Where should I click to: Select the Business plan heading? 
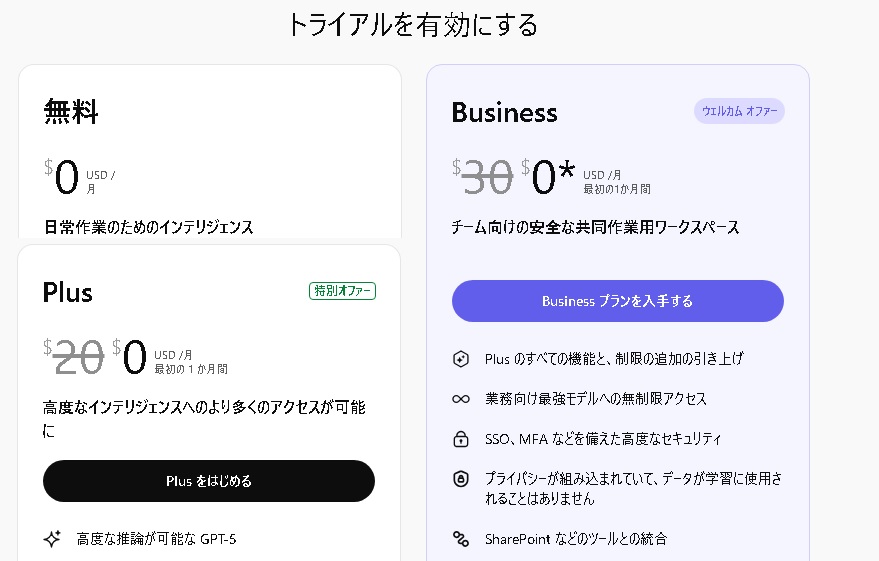point(504,112)
